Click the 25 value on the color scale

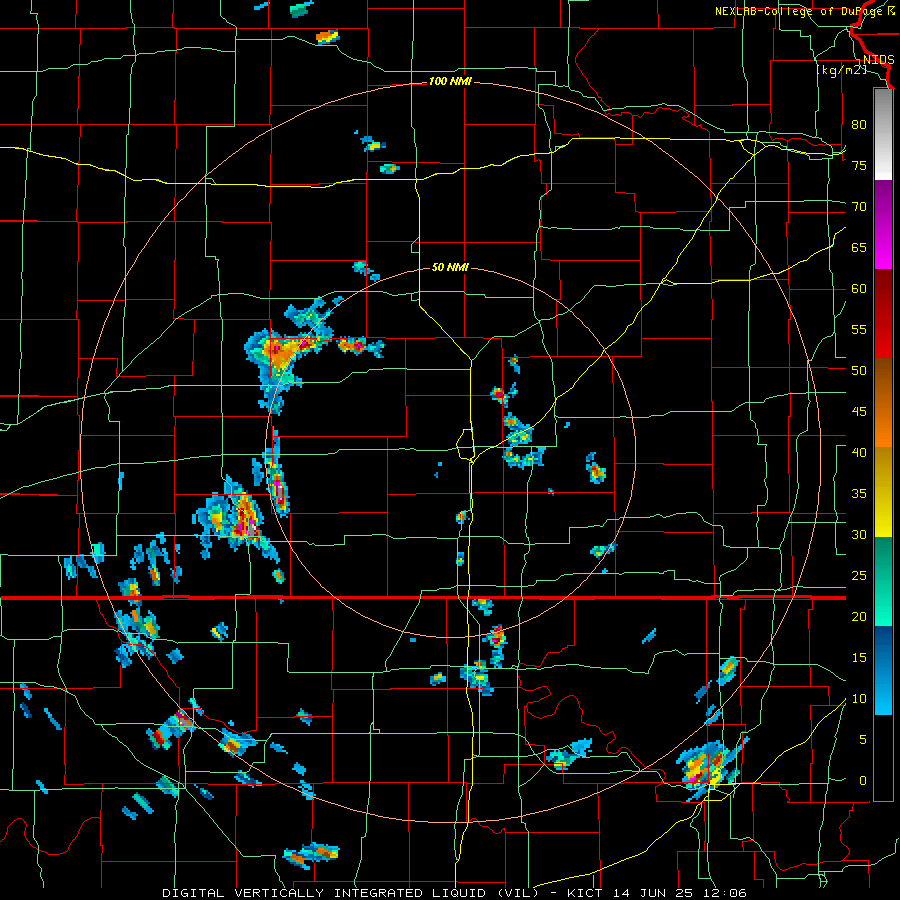(859, 576)
